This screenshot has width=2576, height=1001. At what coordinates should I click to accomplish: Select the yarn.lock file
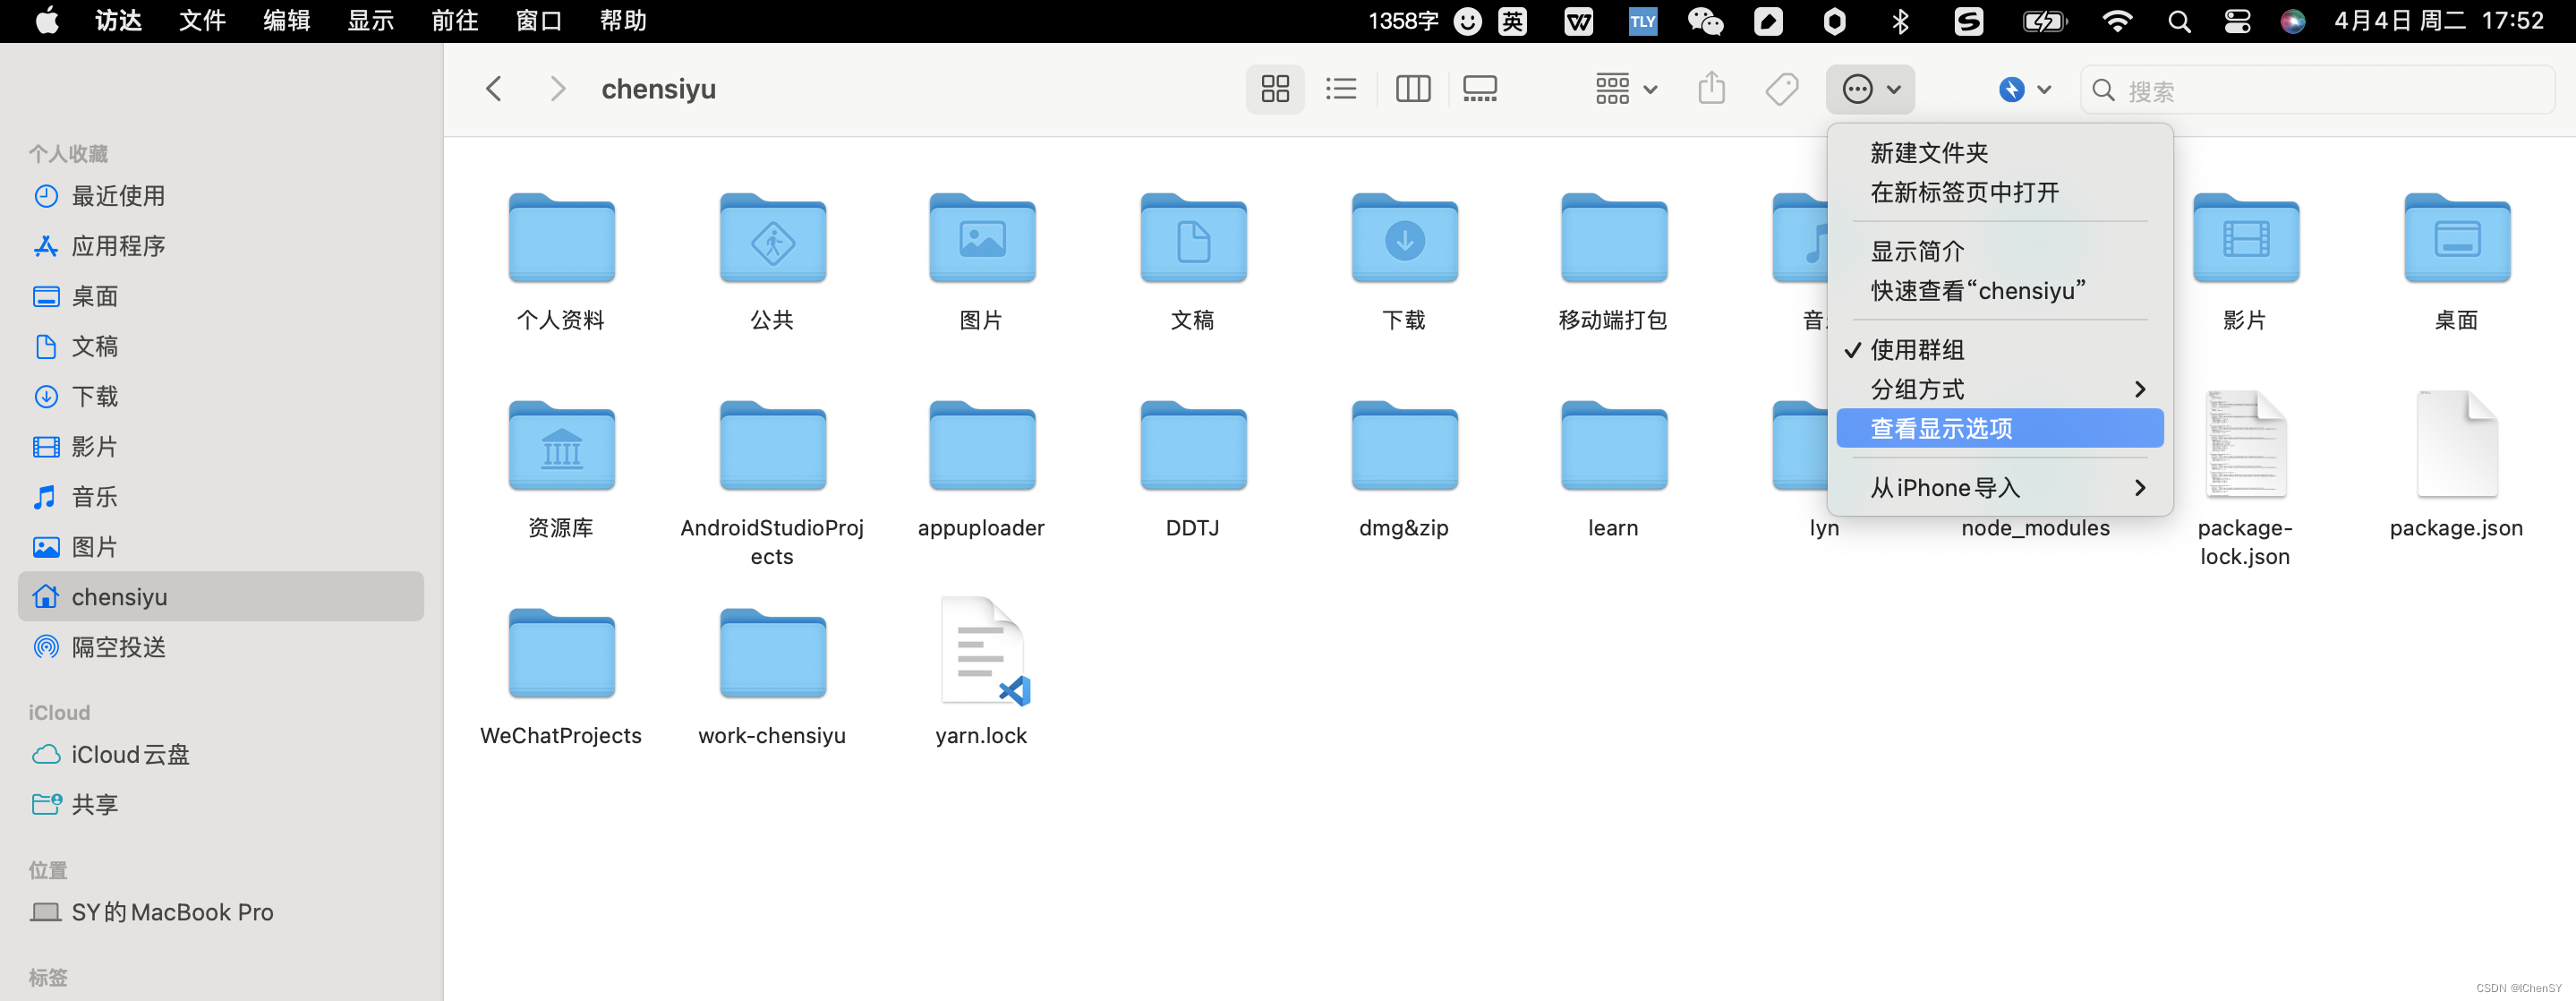tap(984, 652)
